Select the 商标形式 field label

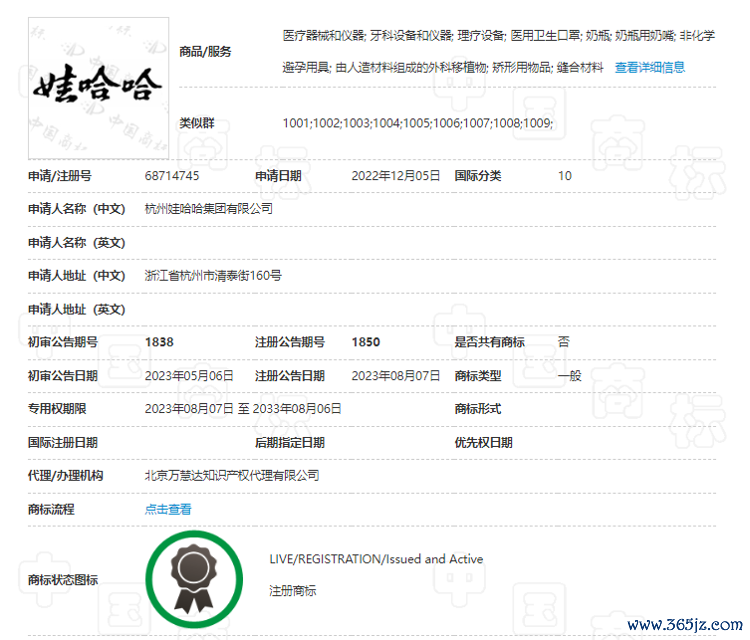pyautogui.click(x=478, y=408)
